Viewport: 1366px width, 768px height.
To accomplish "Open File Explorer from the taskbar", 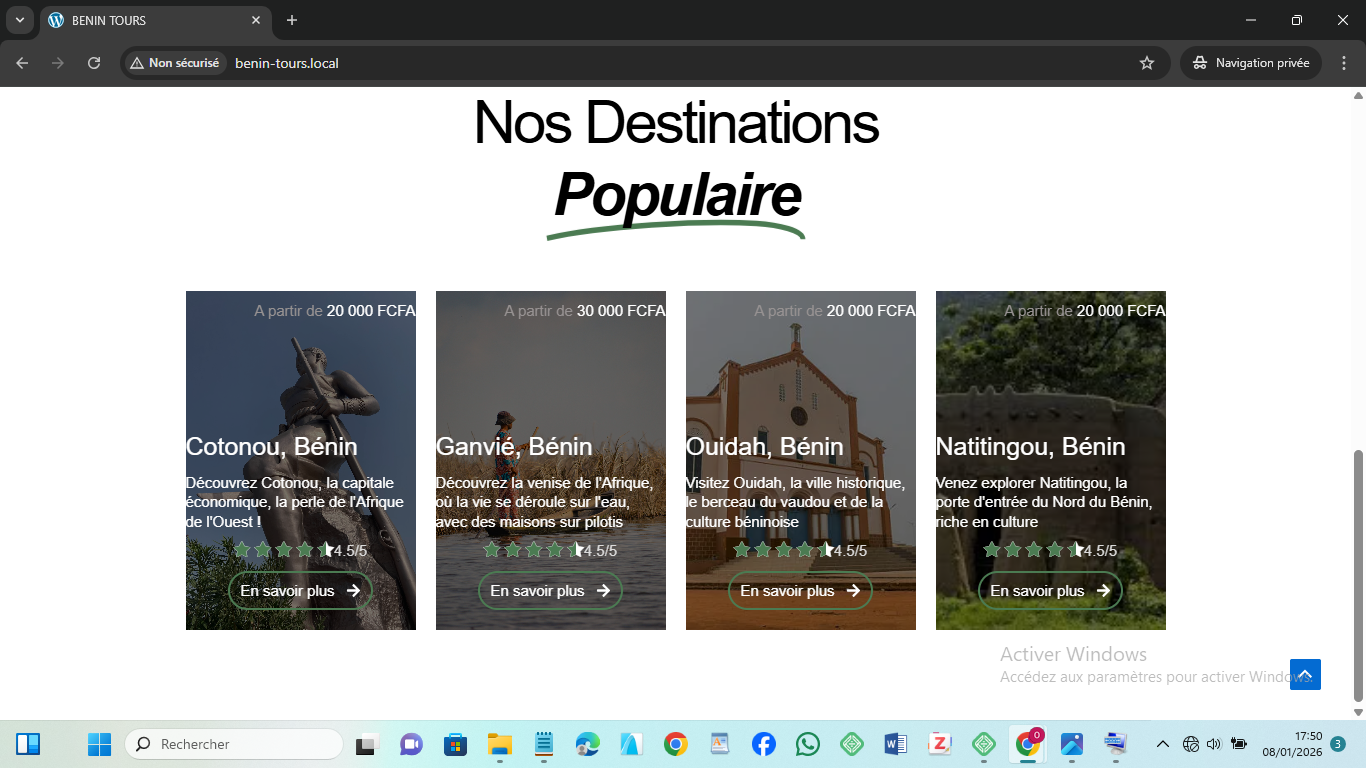I will (x=499, y=744).
